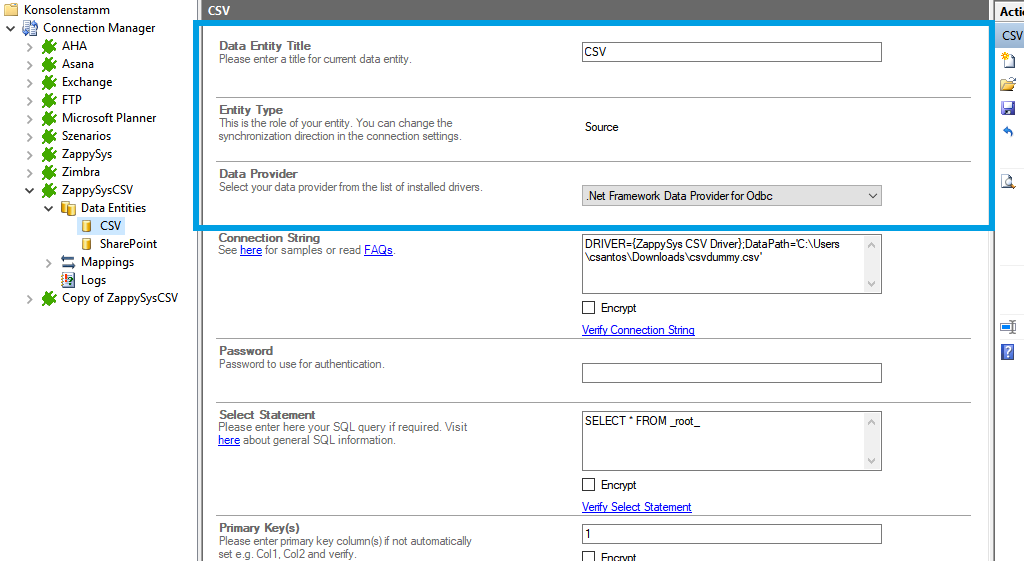Select the SharePoint data entity
The width and height of the screenshot is (1024, 561).
click(128, 244)
